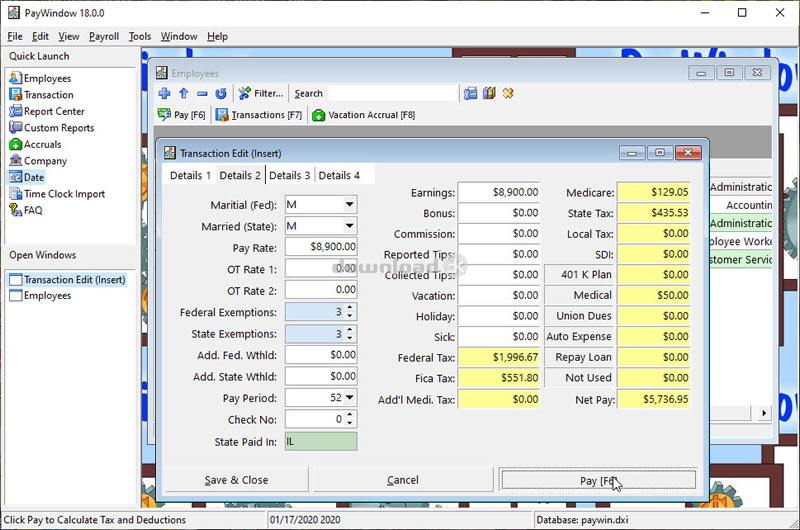Image resolution: width=800 pixels, height=530 pixels.
Task: Open the Payroll menu
Action: click(x=104, y=36)
